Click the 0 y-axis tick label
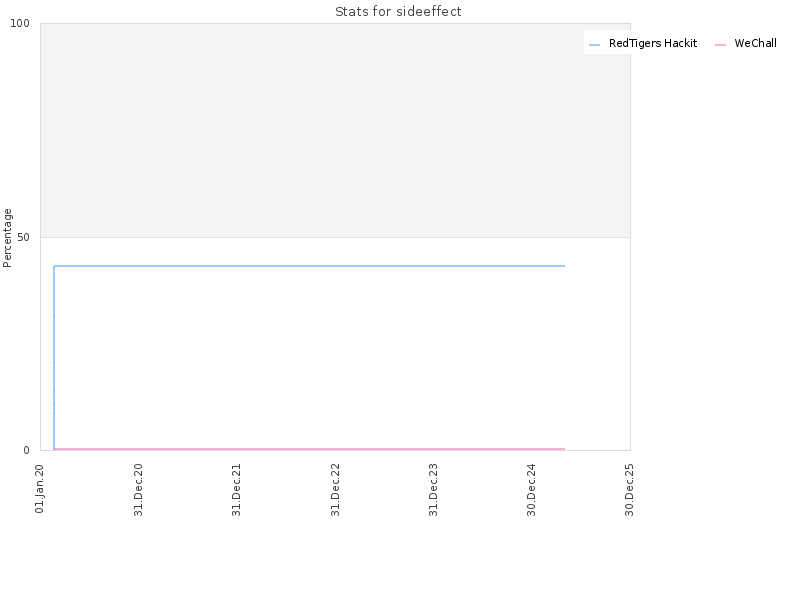This screenshot has height=600, width=800. pyautogui.click(x=27, y=450)
